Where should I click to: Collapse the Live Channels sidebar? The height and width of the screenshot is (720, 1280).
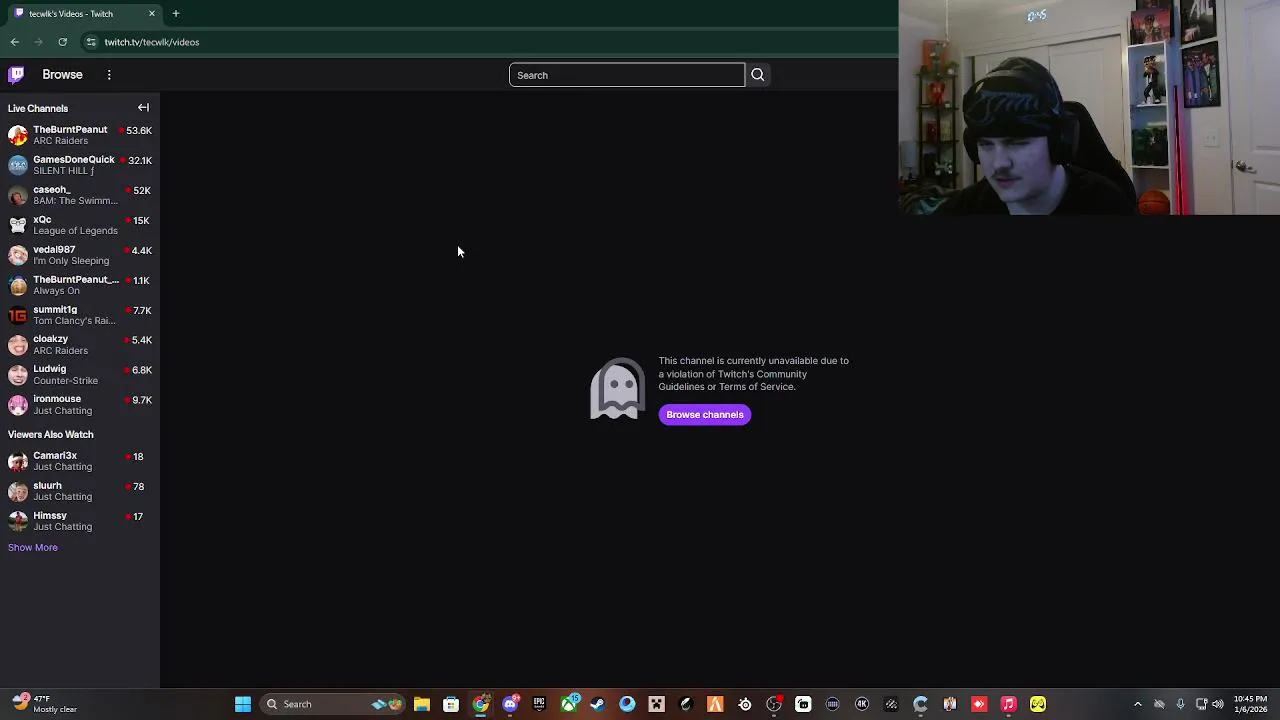tap(143, 108)
